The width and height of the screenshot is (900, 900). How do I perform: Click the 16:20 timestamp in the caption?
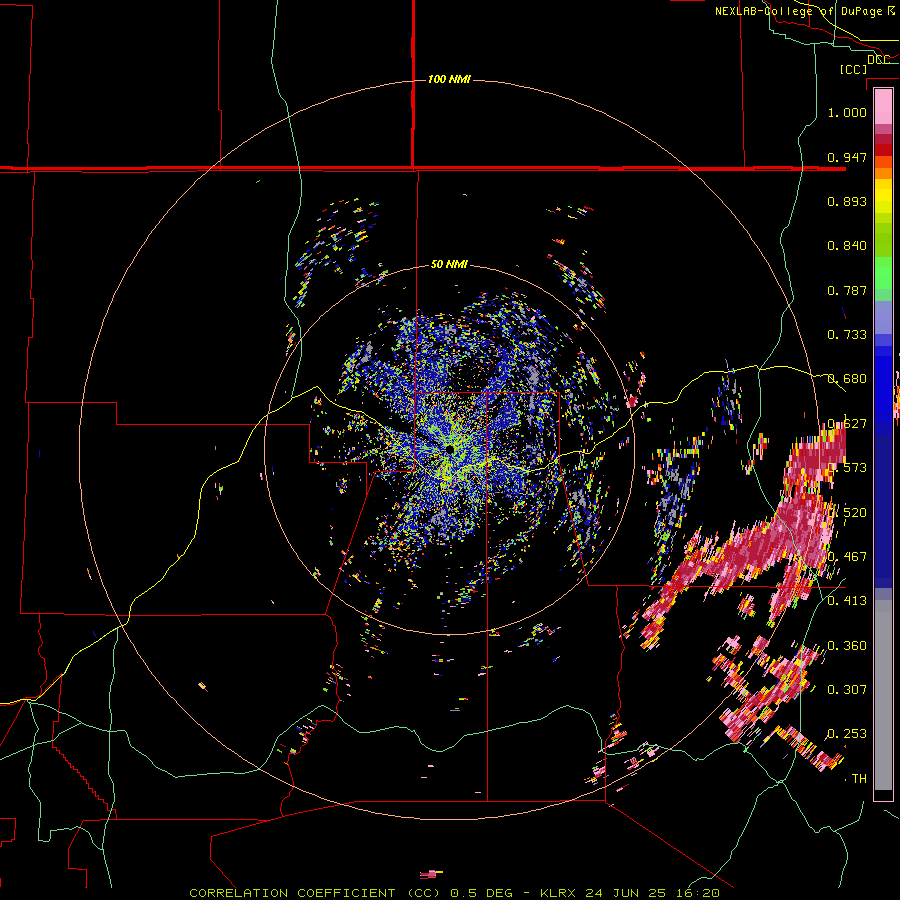700,893
